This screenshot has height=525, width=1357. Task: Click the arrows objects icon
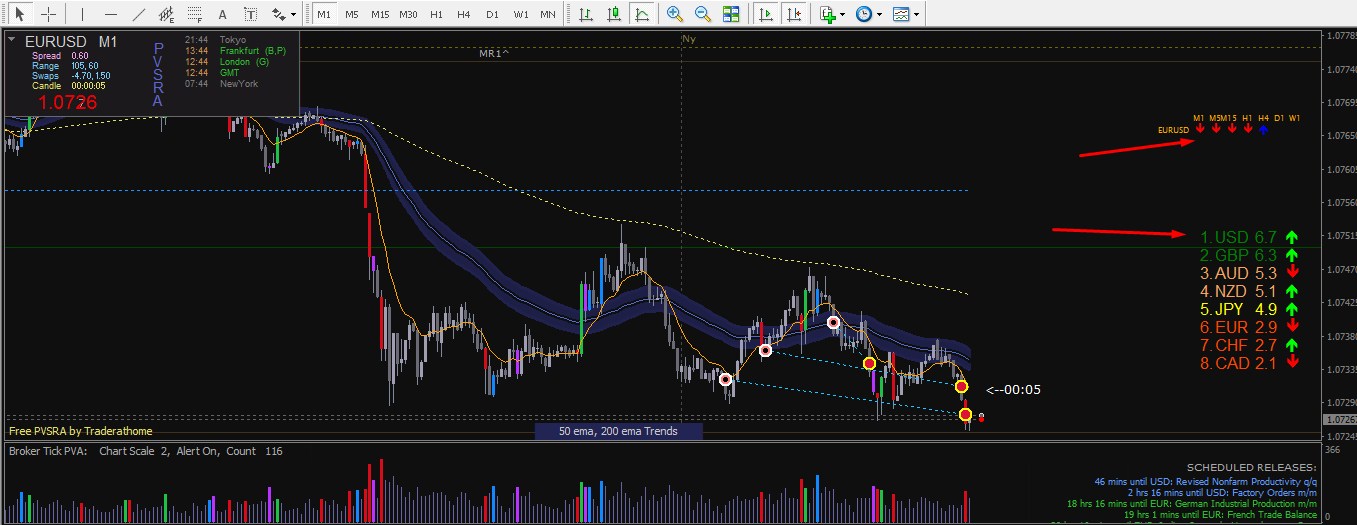tap(279, 15)
